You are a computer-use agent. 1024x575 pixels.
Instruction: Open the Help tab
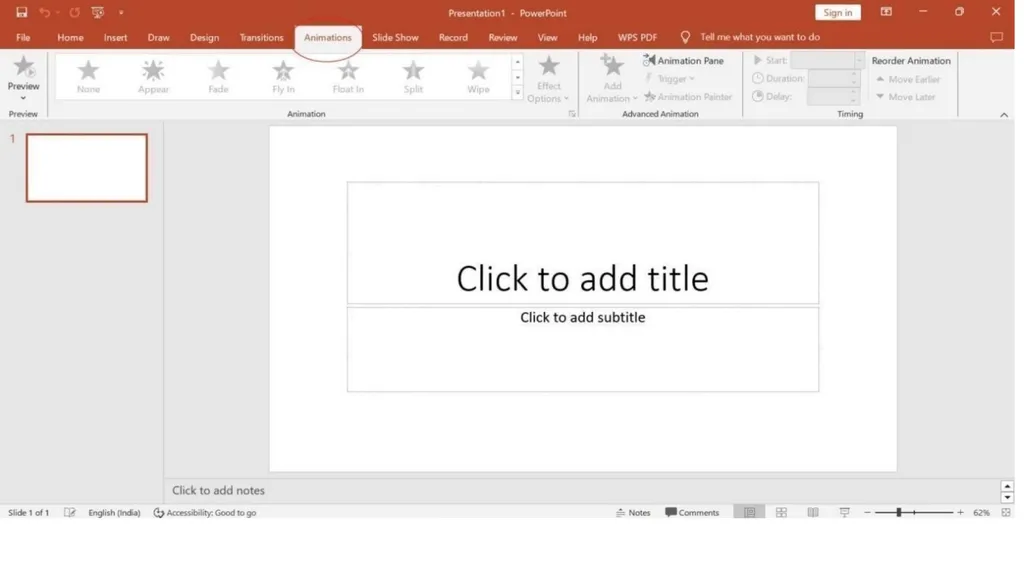tap(588, 37)
